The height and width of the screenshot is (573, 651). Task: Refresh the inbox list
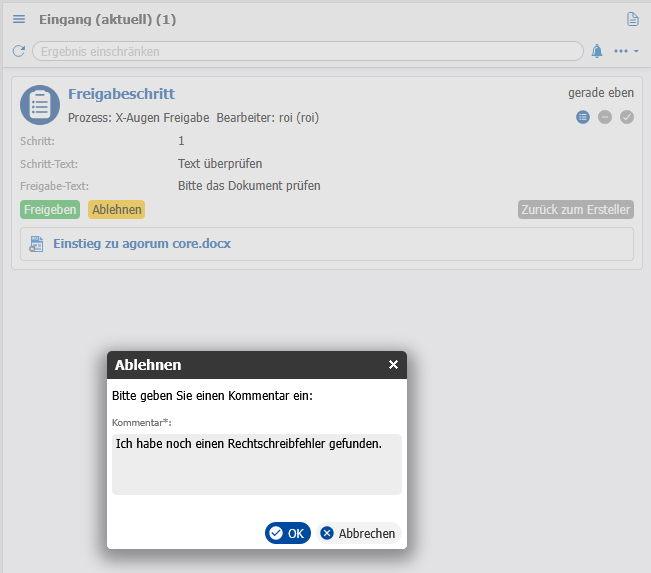[19, 51]
